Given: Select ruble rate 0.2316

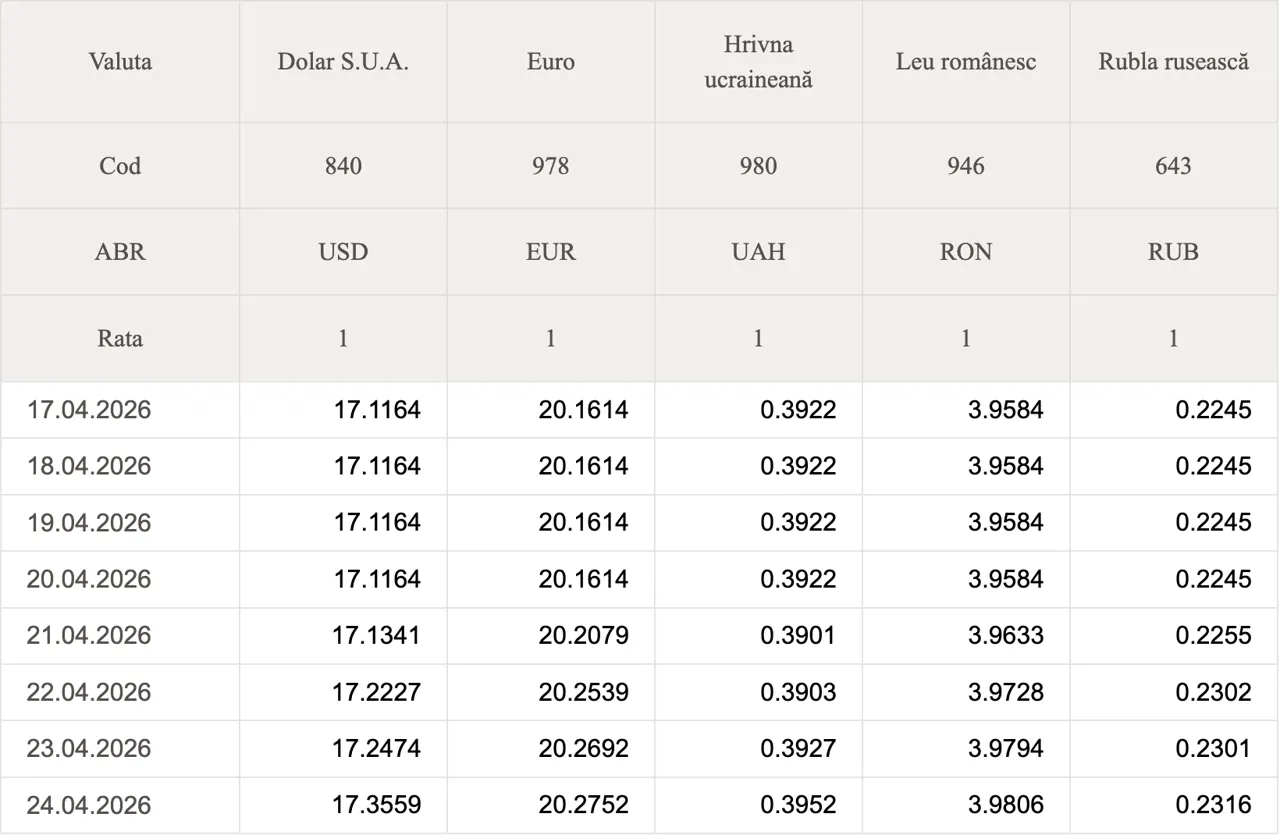Looking at the screenshot, I should tap(1213, 806).
